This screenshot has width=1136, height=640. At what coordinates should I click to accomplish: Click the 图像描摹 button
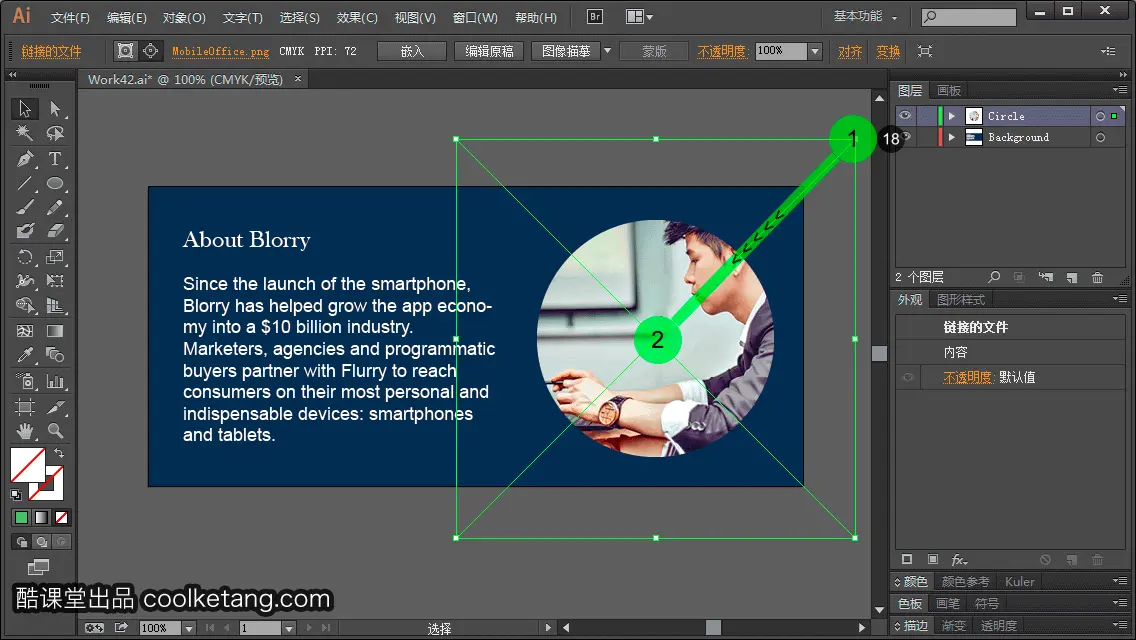(x=566, y=51)
